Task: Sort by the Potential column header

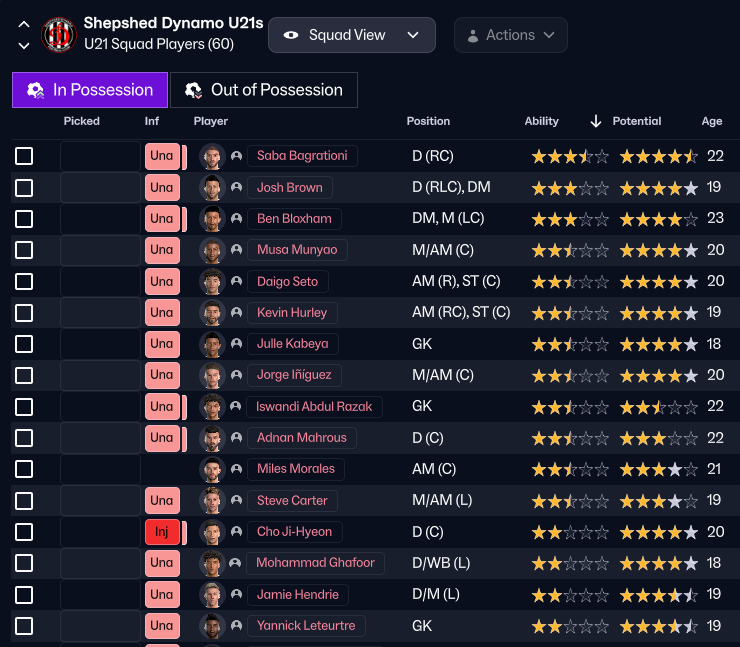Action: click(637, 121)
